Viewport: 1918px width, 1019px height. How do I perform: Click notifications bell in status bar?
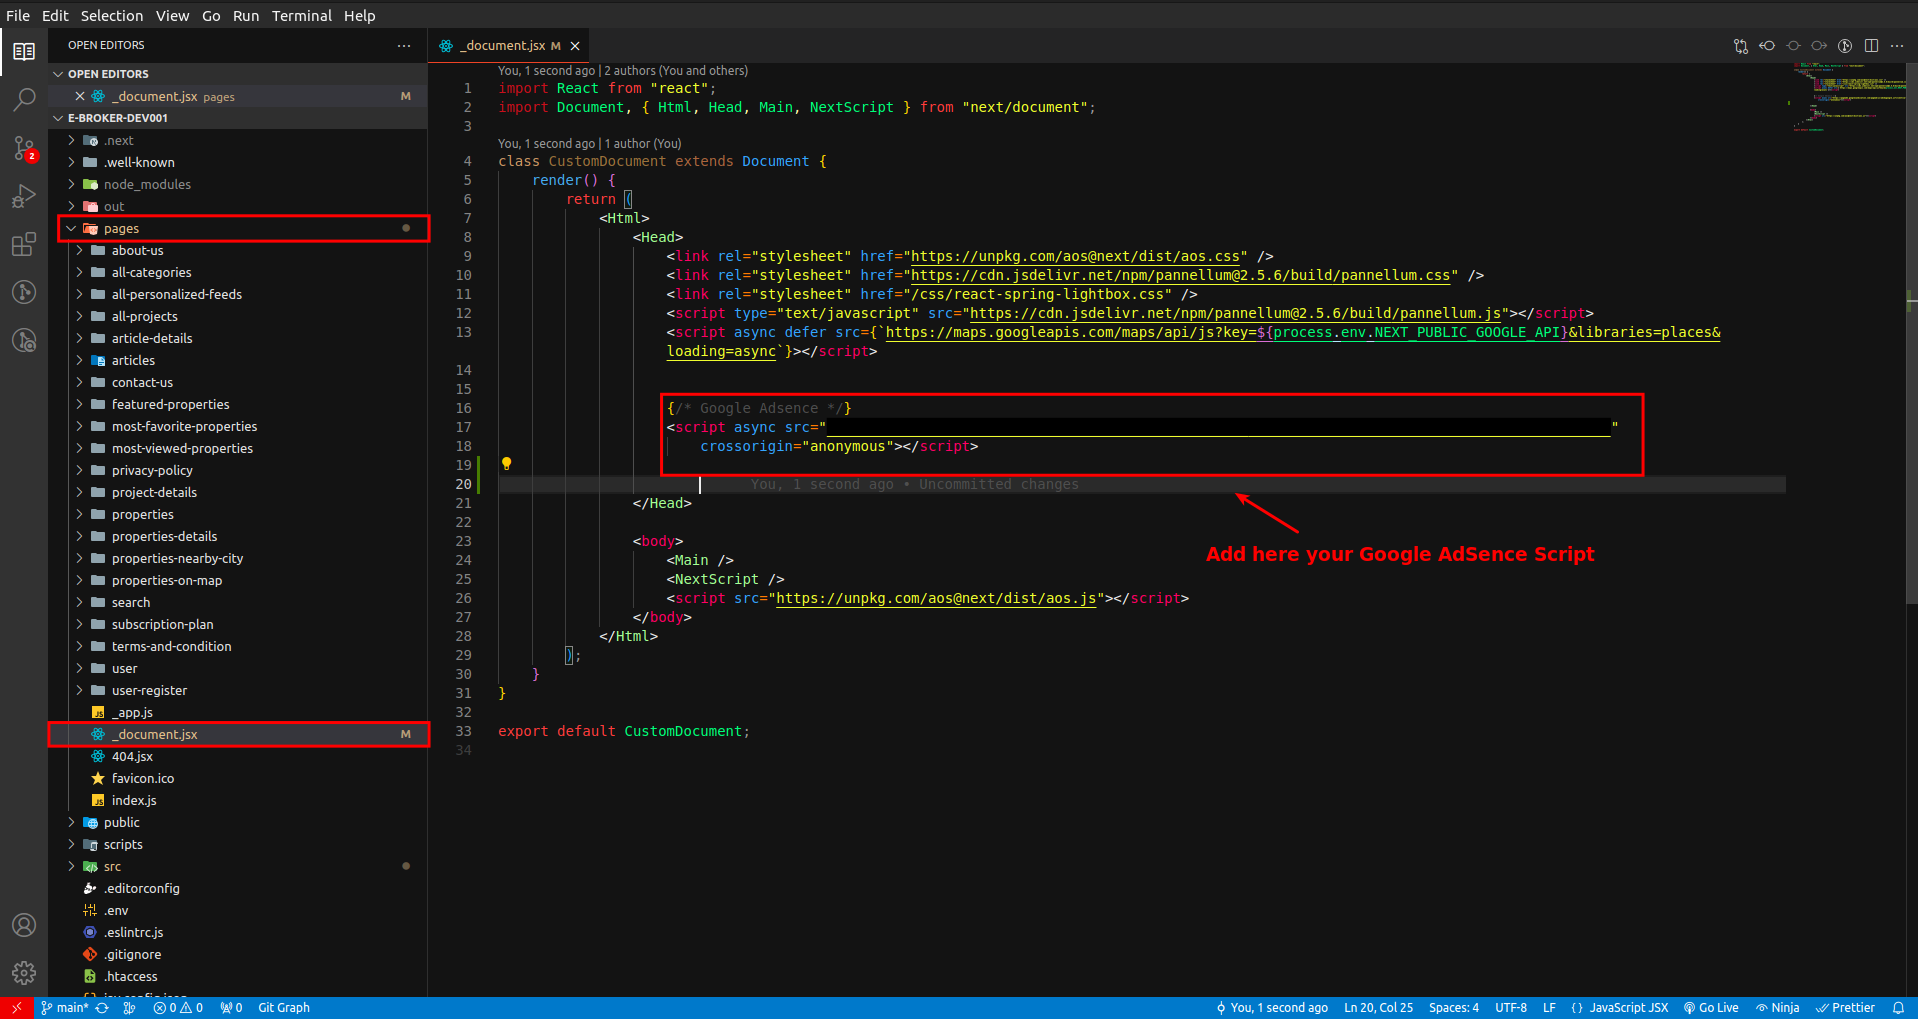pyautogui.click(x=1898, y=1008)
